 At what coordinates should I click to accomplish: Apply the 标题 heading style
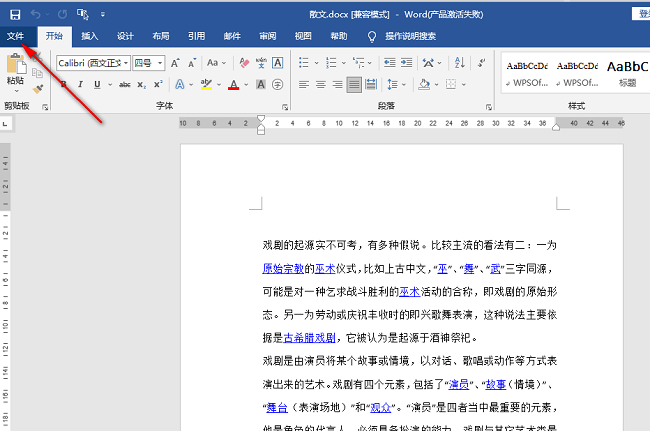[627, 73]
